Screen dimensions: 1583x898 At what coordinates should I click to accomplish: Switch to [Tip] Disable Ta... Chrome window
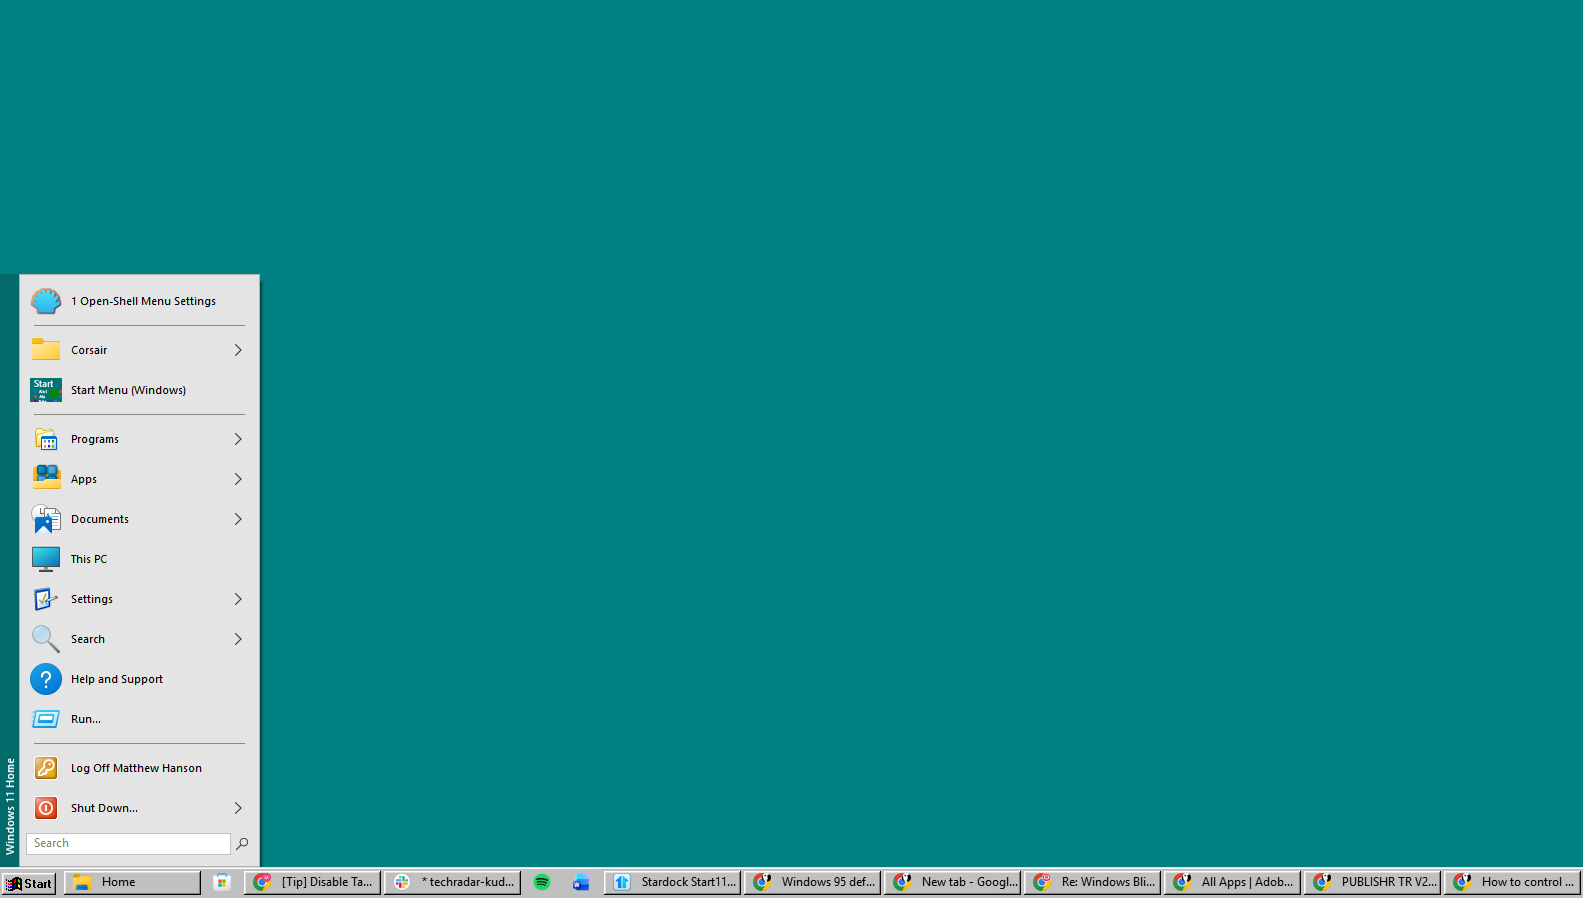pyautogui.click(x=312, y=882)
